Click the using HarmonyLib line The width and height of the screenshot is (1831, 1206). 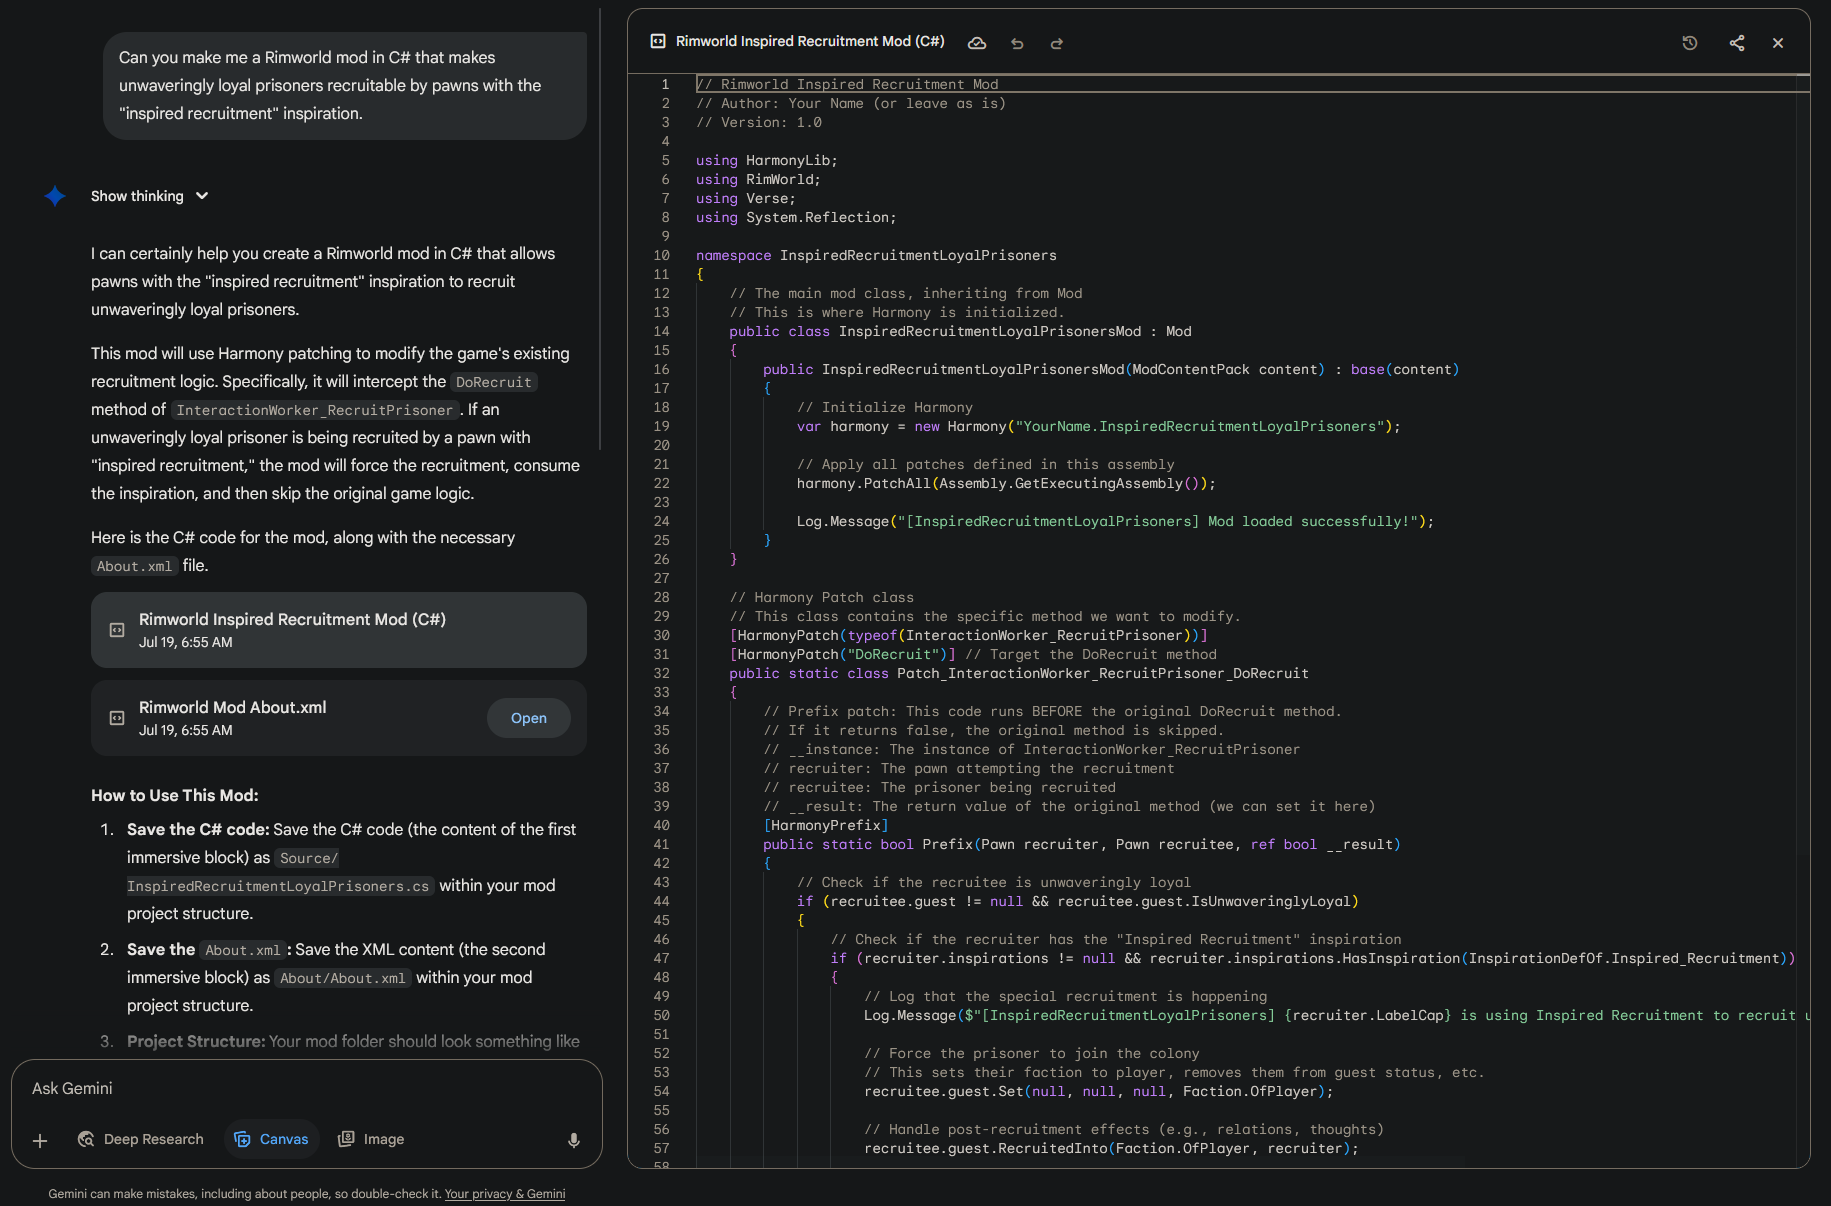click(x=766, y=160)
